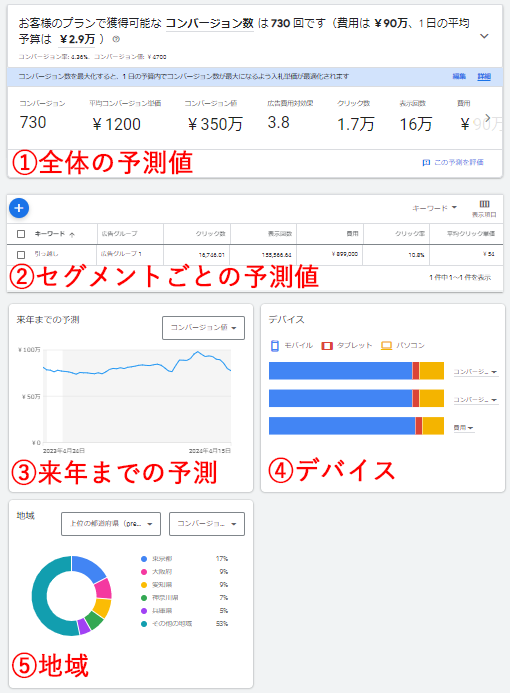The height and width of the screenshot is (693, 510).
Task: Click the 東京都 blue legend dot
Action: pyautogui.click(x=144, y=559)
